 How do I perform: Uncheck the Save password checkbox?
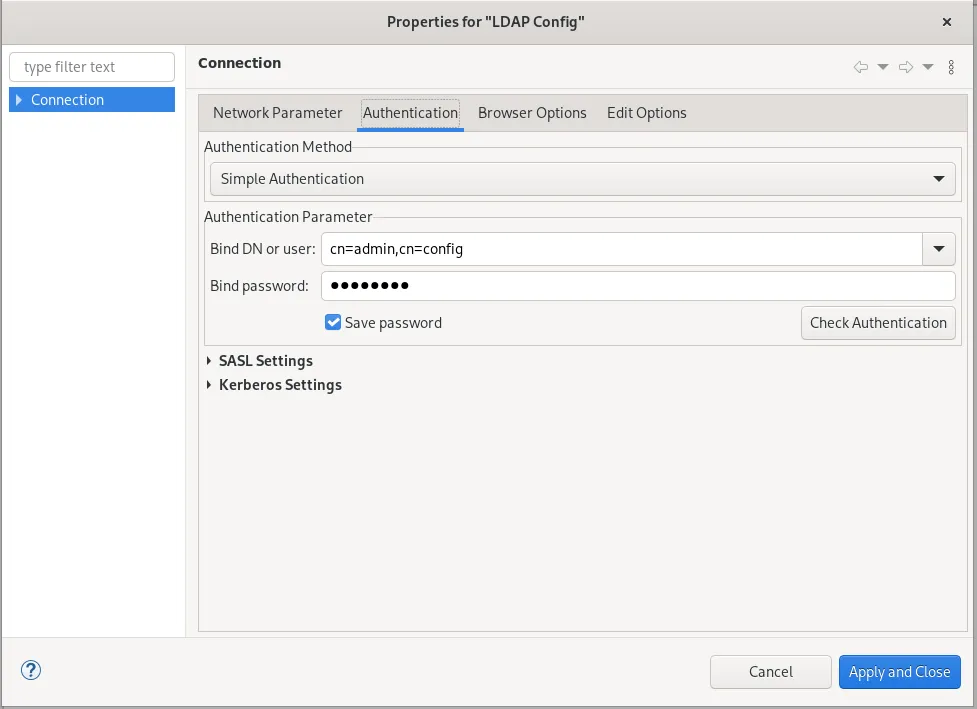333,322
